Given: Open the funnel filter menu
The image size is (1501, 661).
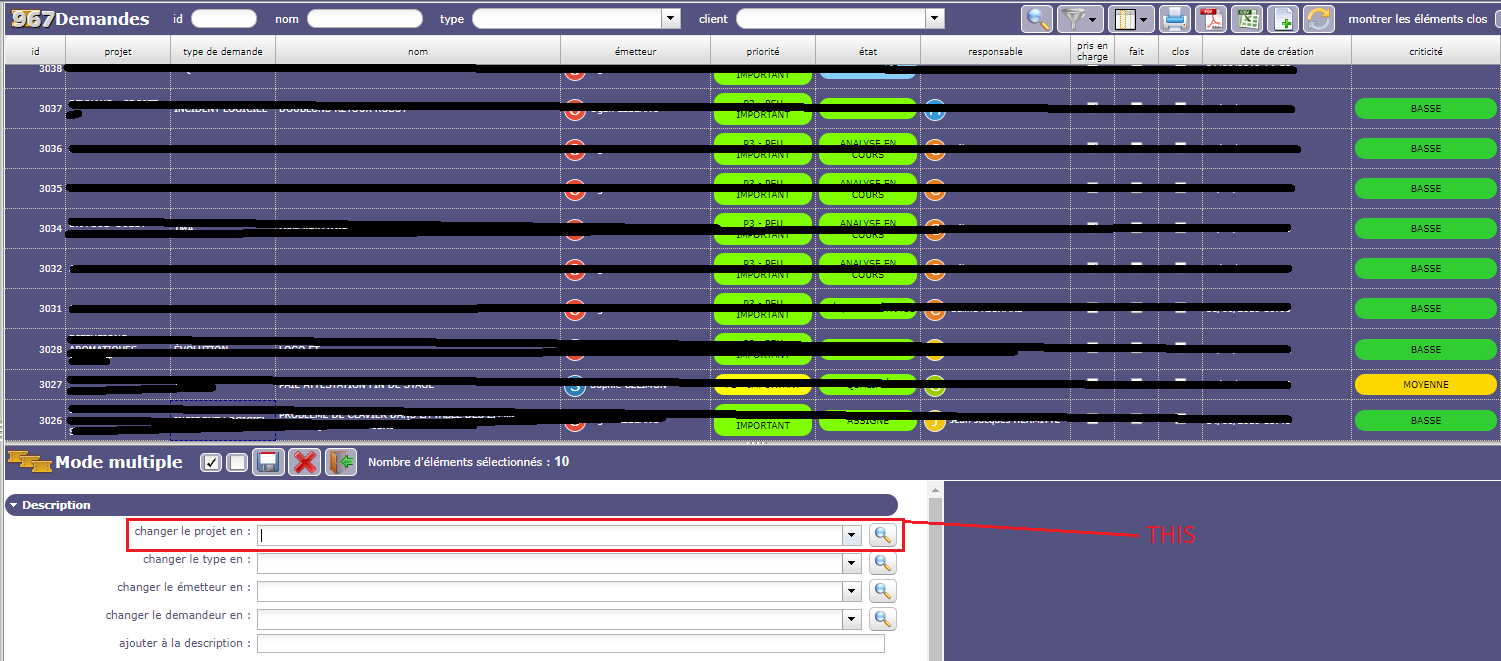Looking at the screenshot, I should click(x=1079, y=19).
